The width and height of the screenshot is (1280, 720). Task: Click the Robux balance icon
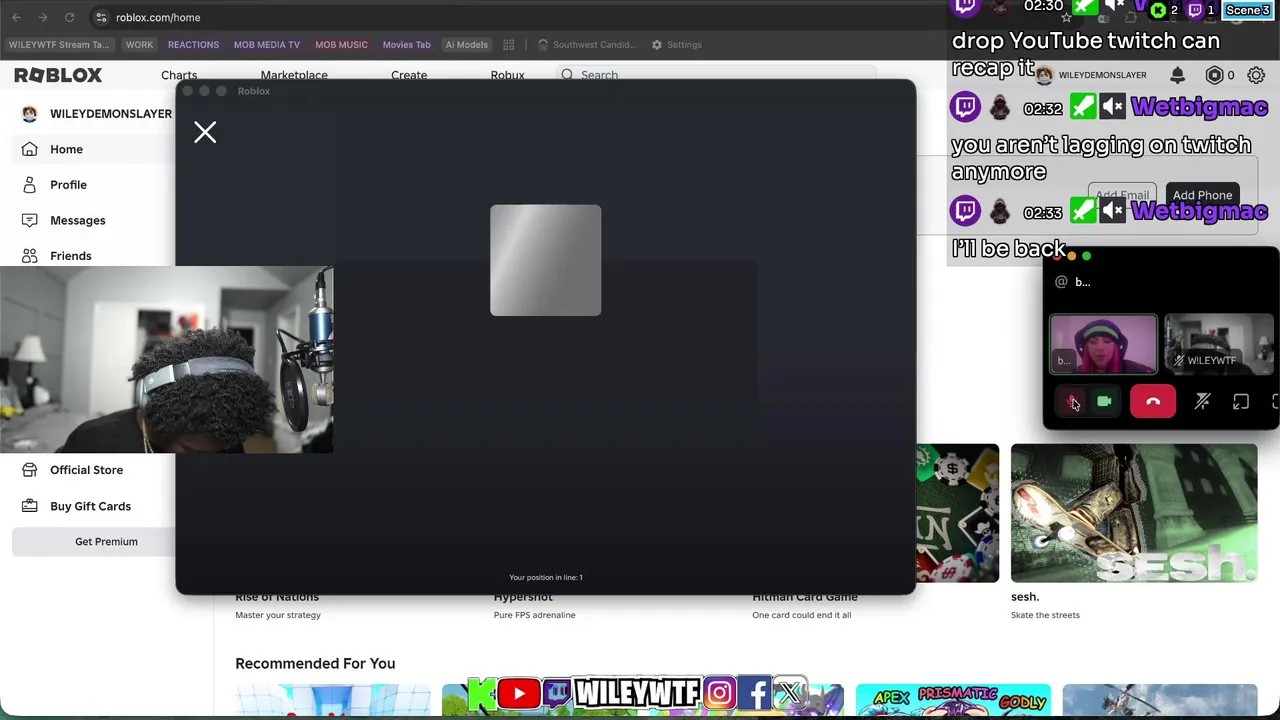pos(1214,75)
